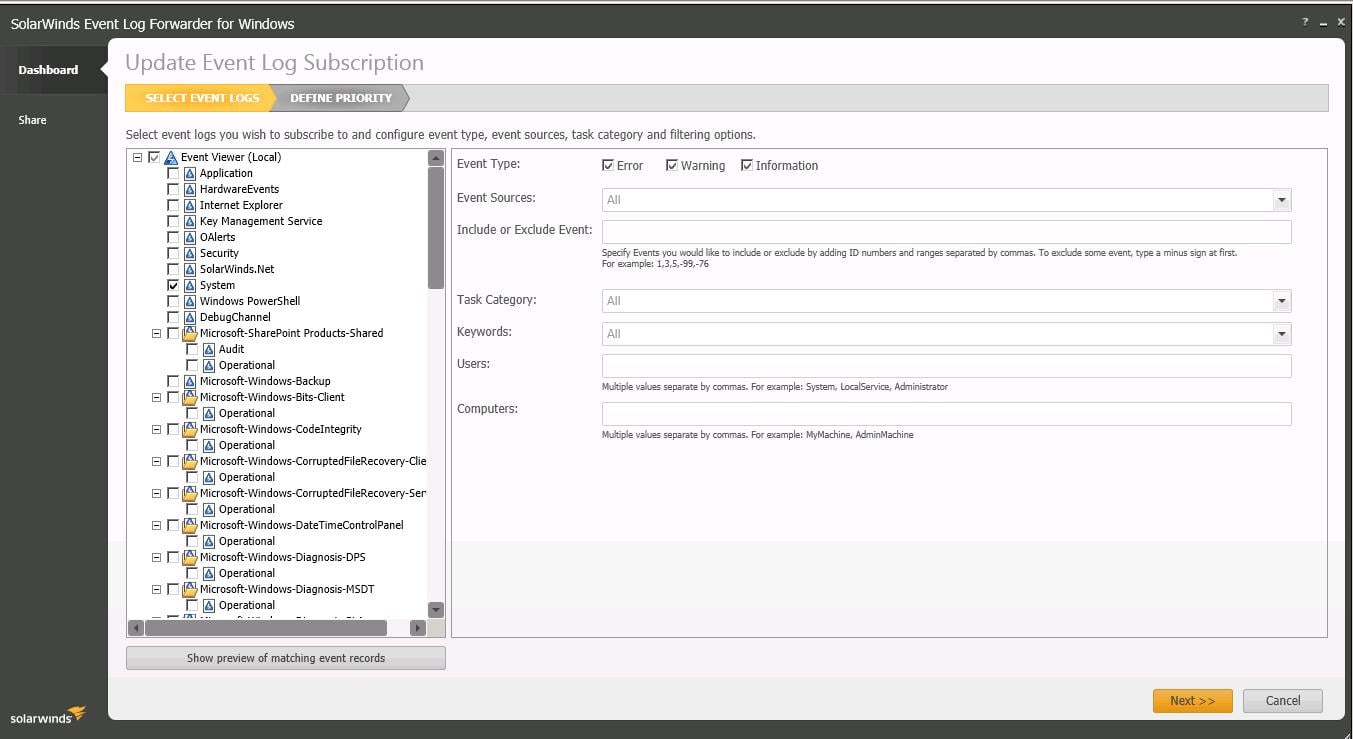The height and width of the screenshot is (739, 1353).
Task: Untick the System log checkbox
Action: pos(173,285)
